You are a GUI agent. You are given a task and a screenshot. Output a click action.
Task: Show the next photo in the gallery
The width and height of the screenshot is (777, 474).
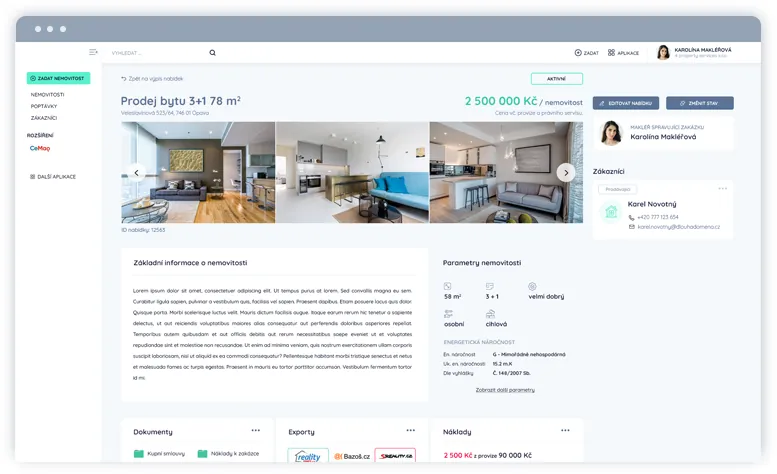pyautogui.click(x=566, y=172)
